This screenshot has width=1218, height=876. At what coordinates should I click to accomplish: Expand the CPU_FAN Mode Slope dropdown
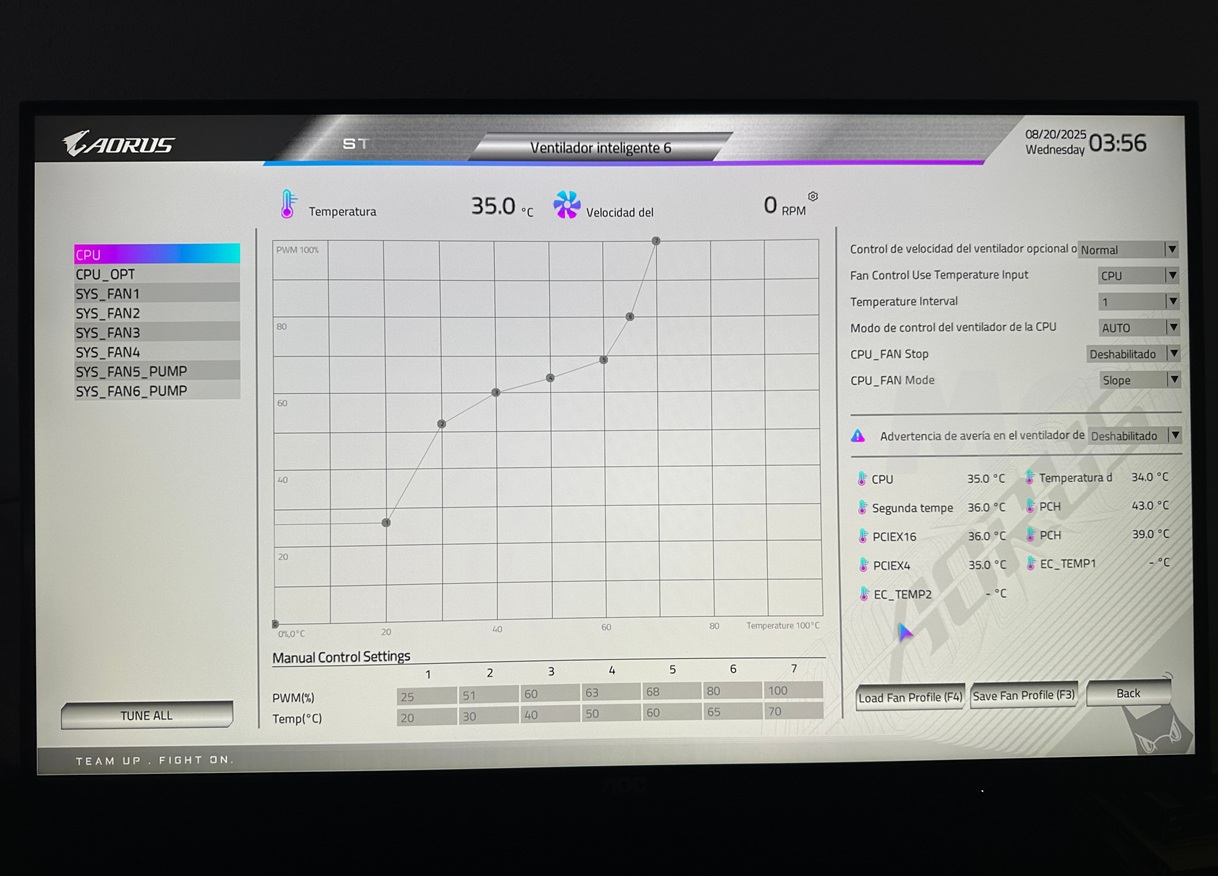tap(1139, 380)
